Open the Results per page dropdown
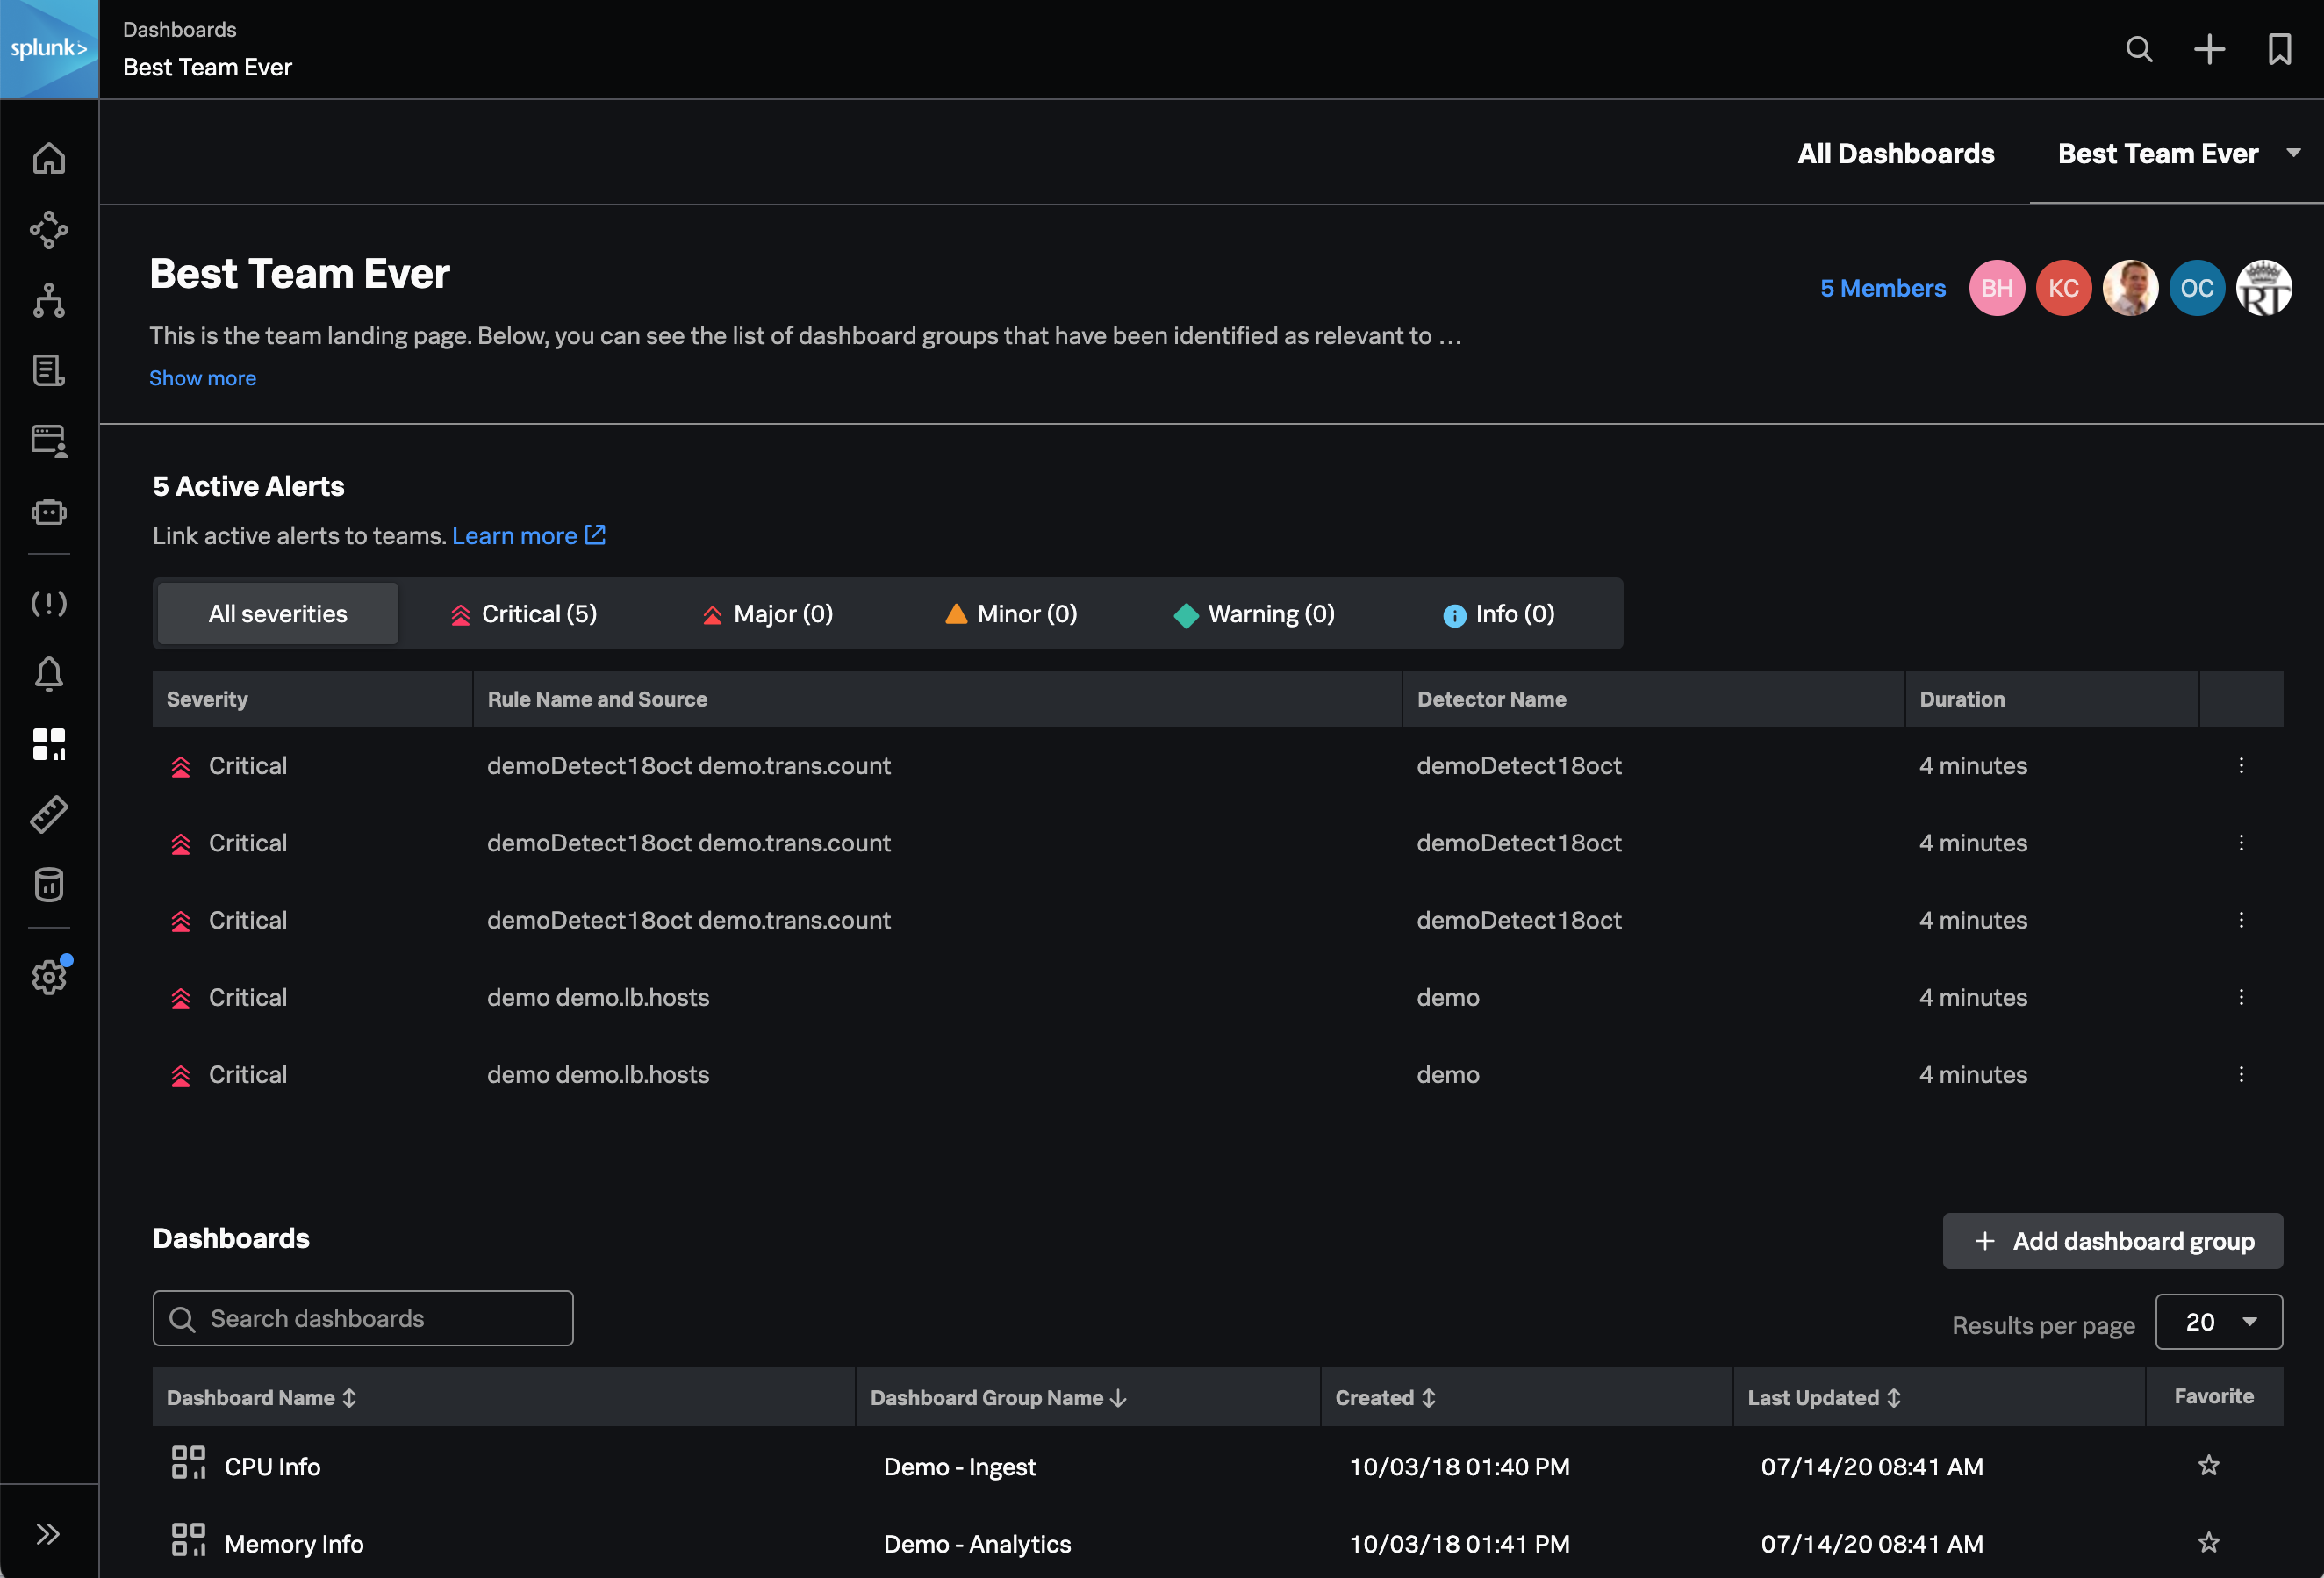Viewport: 2324px width, 1578px height. click(x=2219, y=1321)
